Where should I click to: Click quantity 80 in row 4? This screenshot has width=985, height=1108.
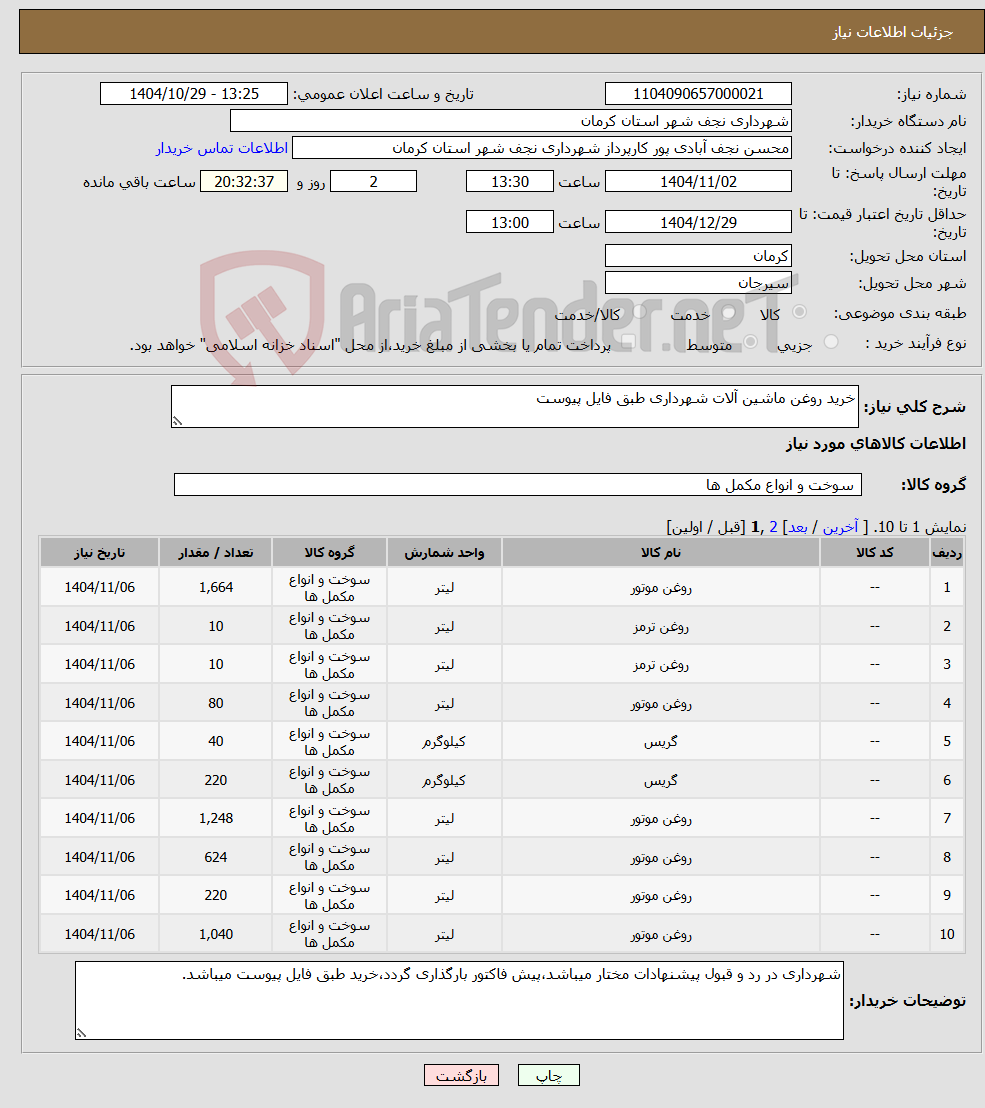click(x=216, y=703)
